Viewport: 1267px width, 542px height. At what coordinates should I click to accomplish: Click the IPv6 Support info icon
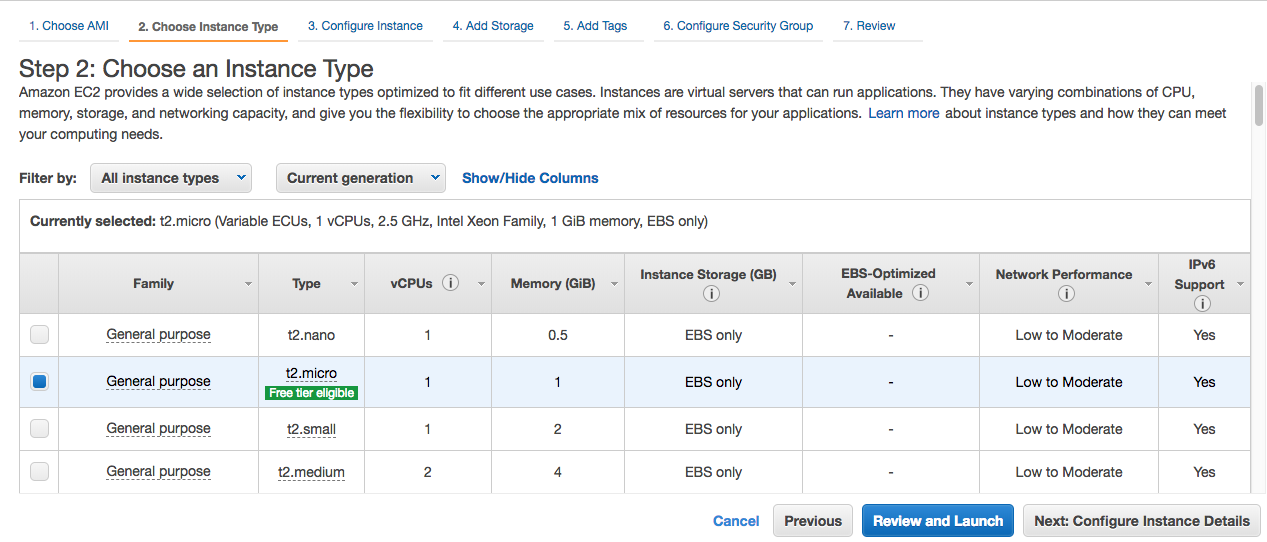click(1201, 304)
